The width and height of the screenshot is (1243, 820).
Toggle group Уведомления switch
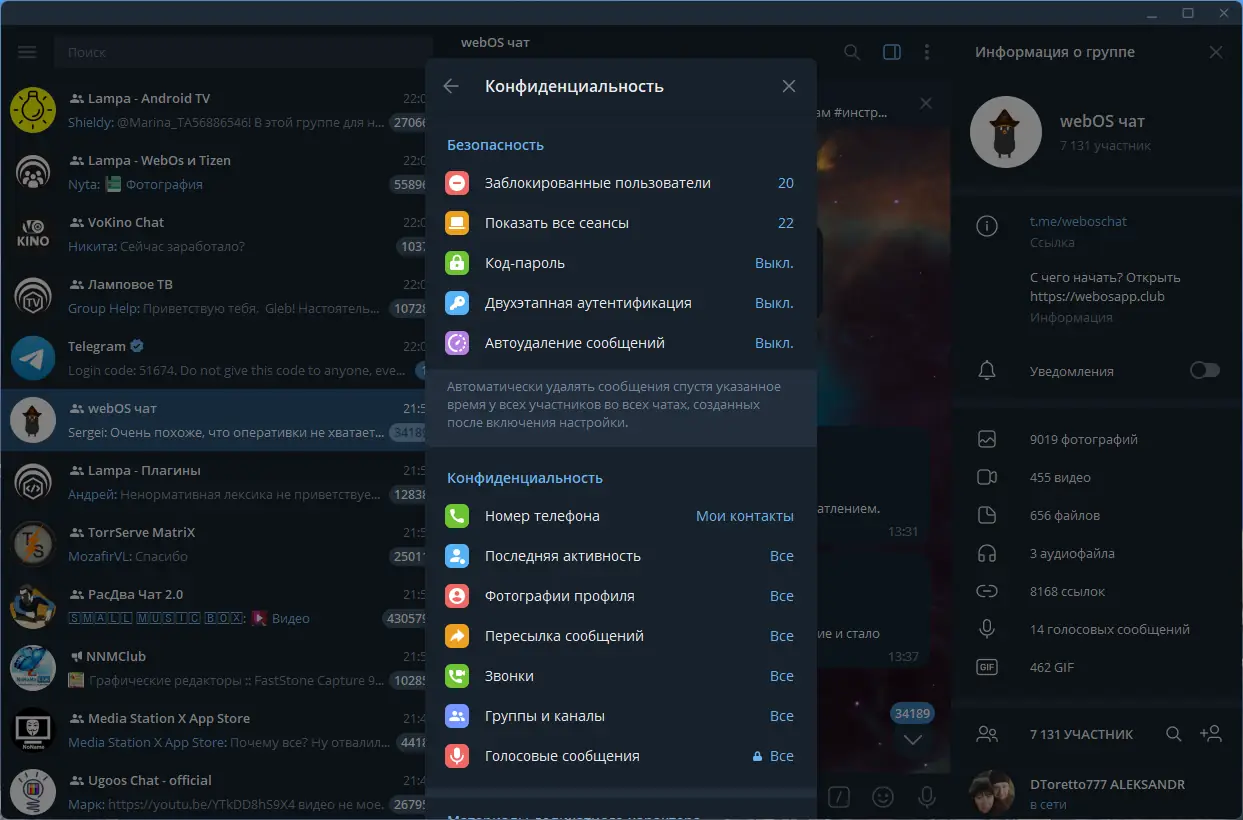(1205, 371)
